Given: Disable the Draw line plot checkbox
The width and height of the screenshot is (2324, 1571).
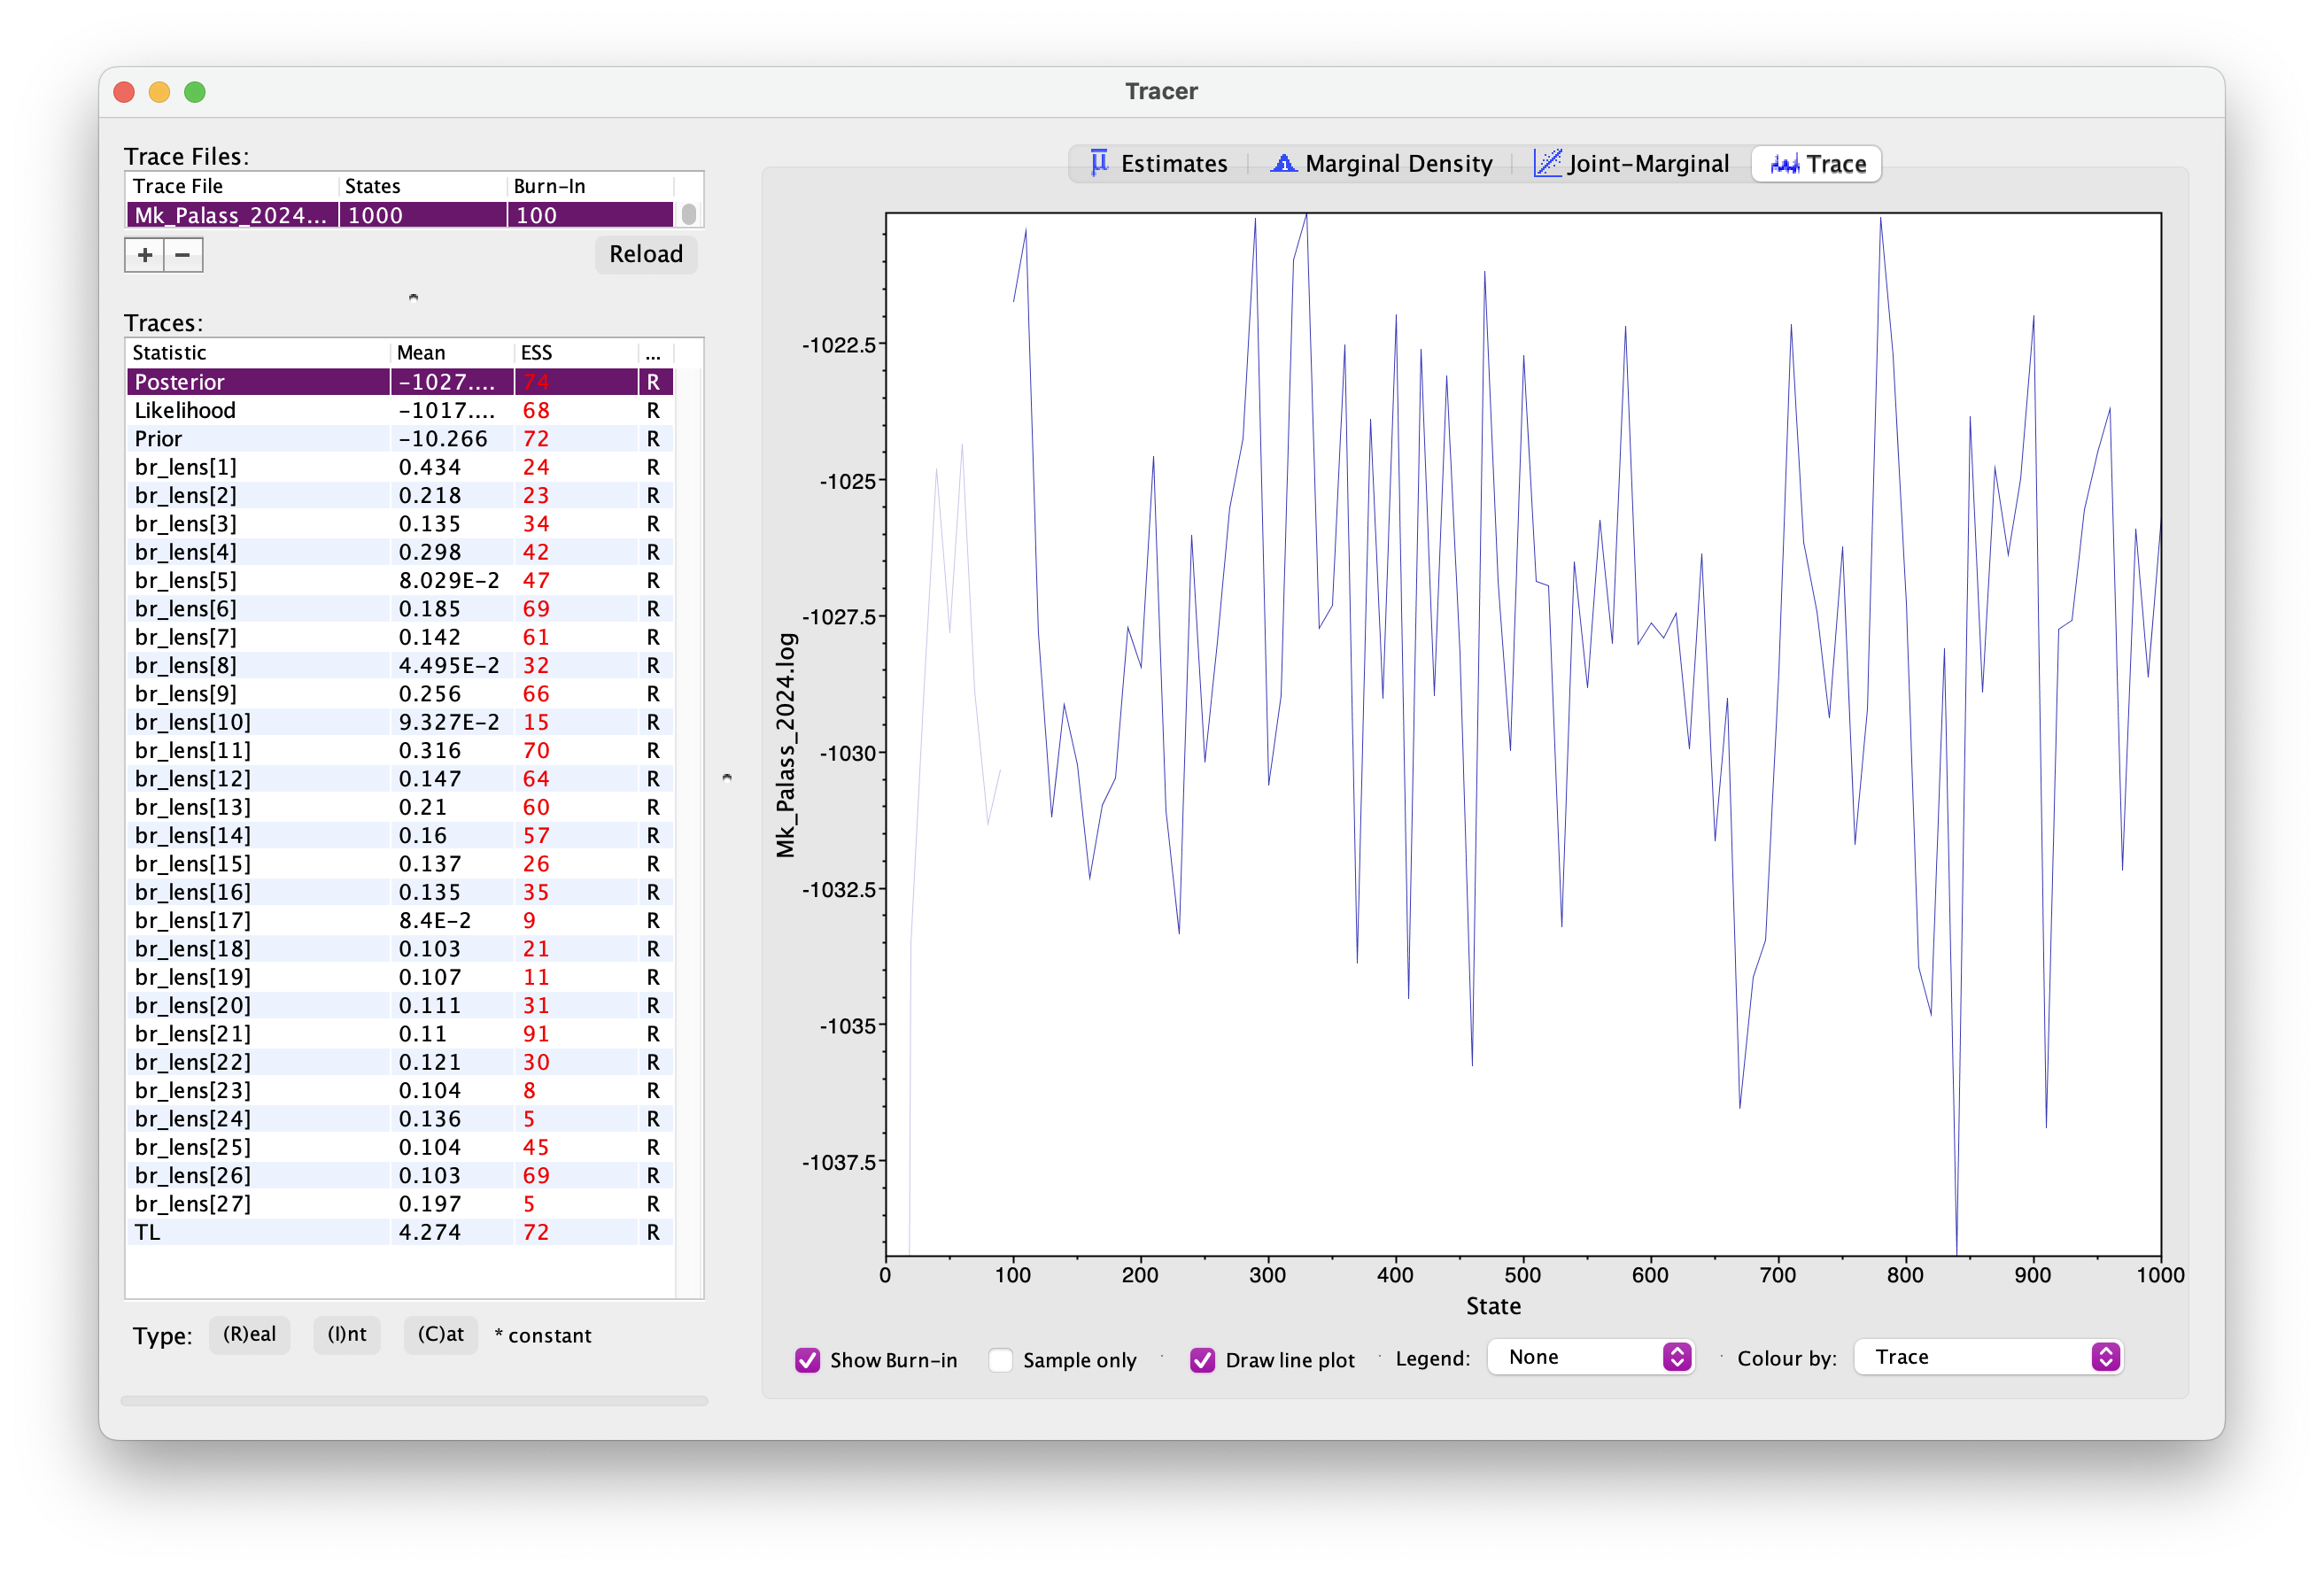Looking at the screenshot, I should click(x=1202, y=1360).
